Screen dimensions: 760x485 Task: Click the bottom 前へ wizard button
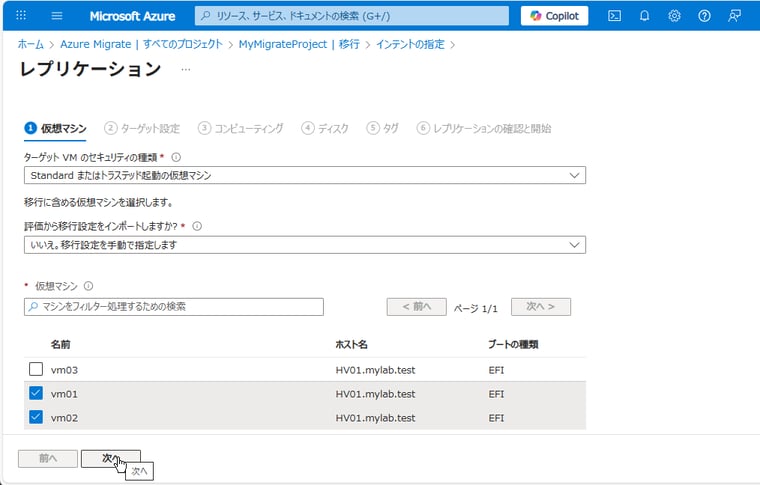pos(48,458)
